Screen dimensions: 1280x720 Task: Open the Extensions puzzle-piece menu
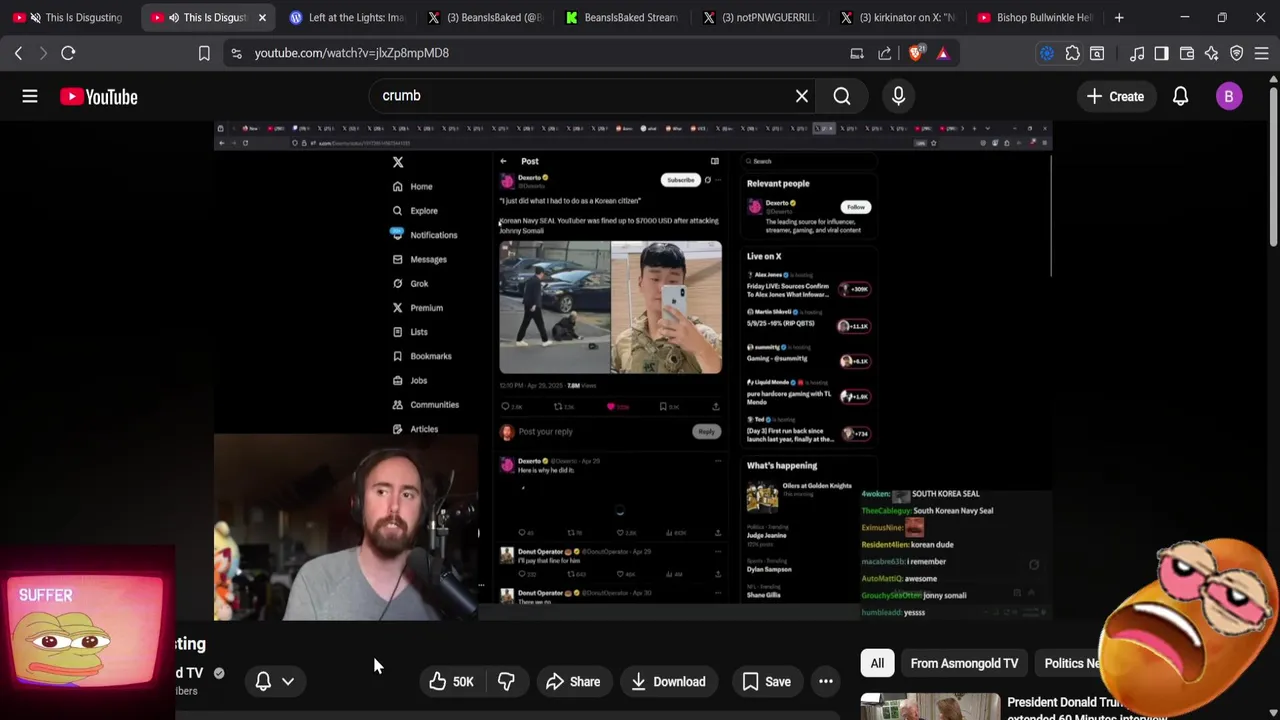1072,53
